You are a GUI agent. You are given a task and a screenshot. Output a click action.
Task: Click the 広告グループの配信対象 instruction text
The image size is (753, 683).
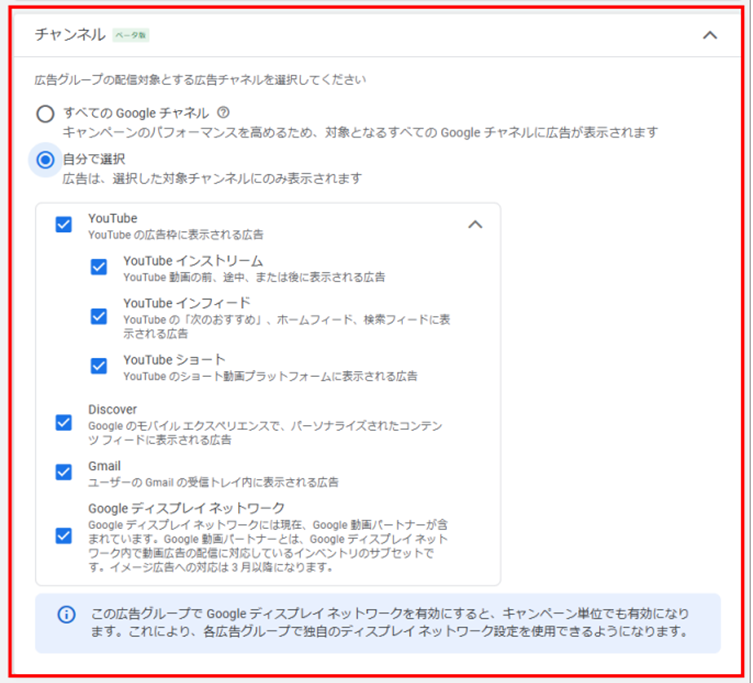tap(200, 80)
